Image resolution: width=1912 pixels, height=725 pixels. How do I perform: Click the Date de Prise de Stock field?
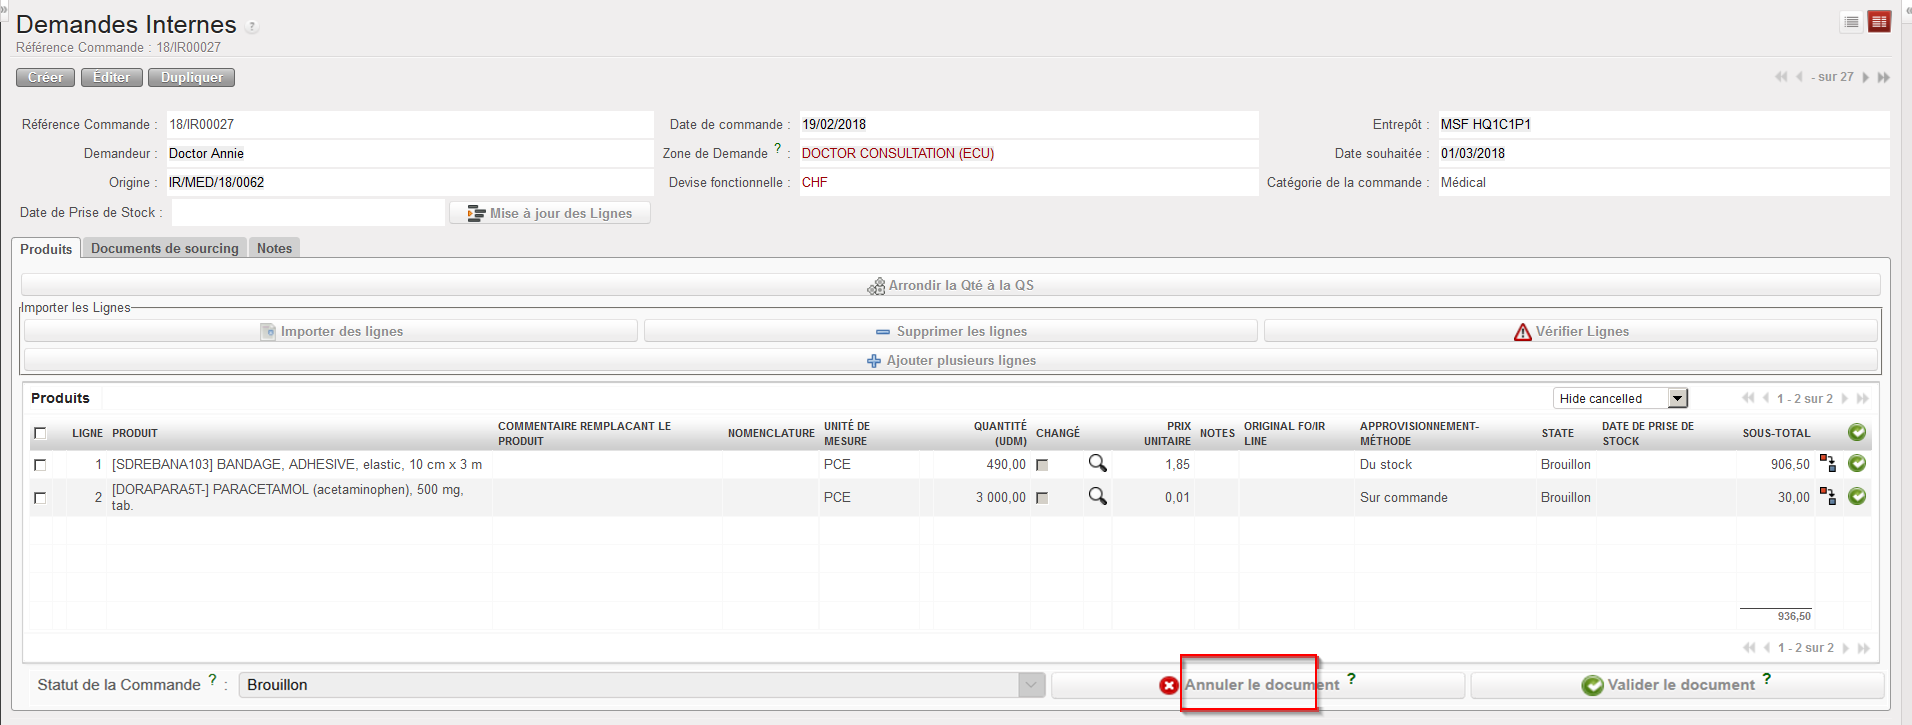click(308, 212)
